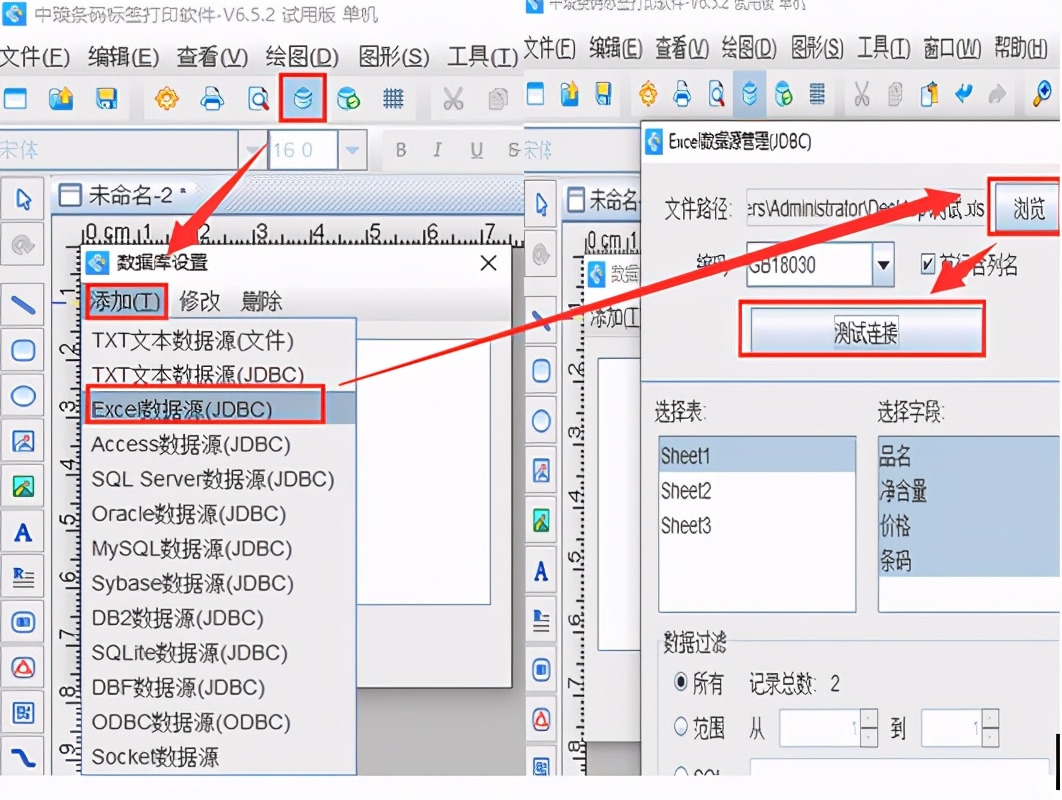Click the undo arrow icon in right window
This screenshot has height=800, width=1062.
(963, 94)
